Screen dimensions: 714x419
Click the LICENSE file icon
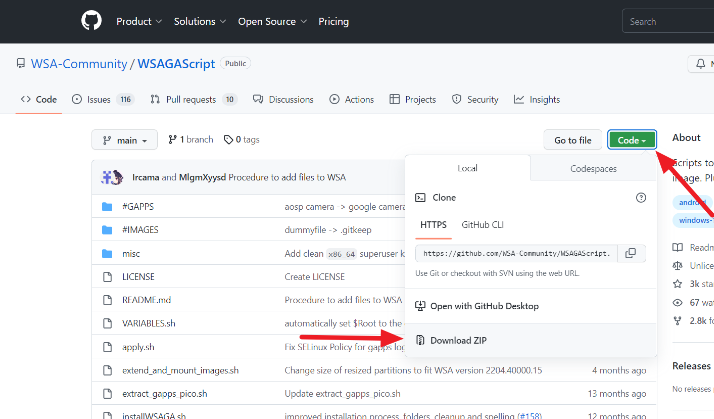(x=107, y=277)
